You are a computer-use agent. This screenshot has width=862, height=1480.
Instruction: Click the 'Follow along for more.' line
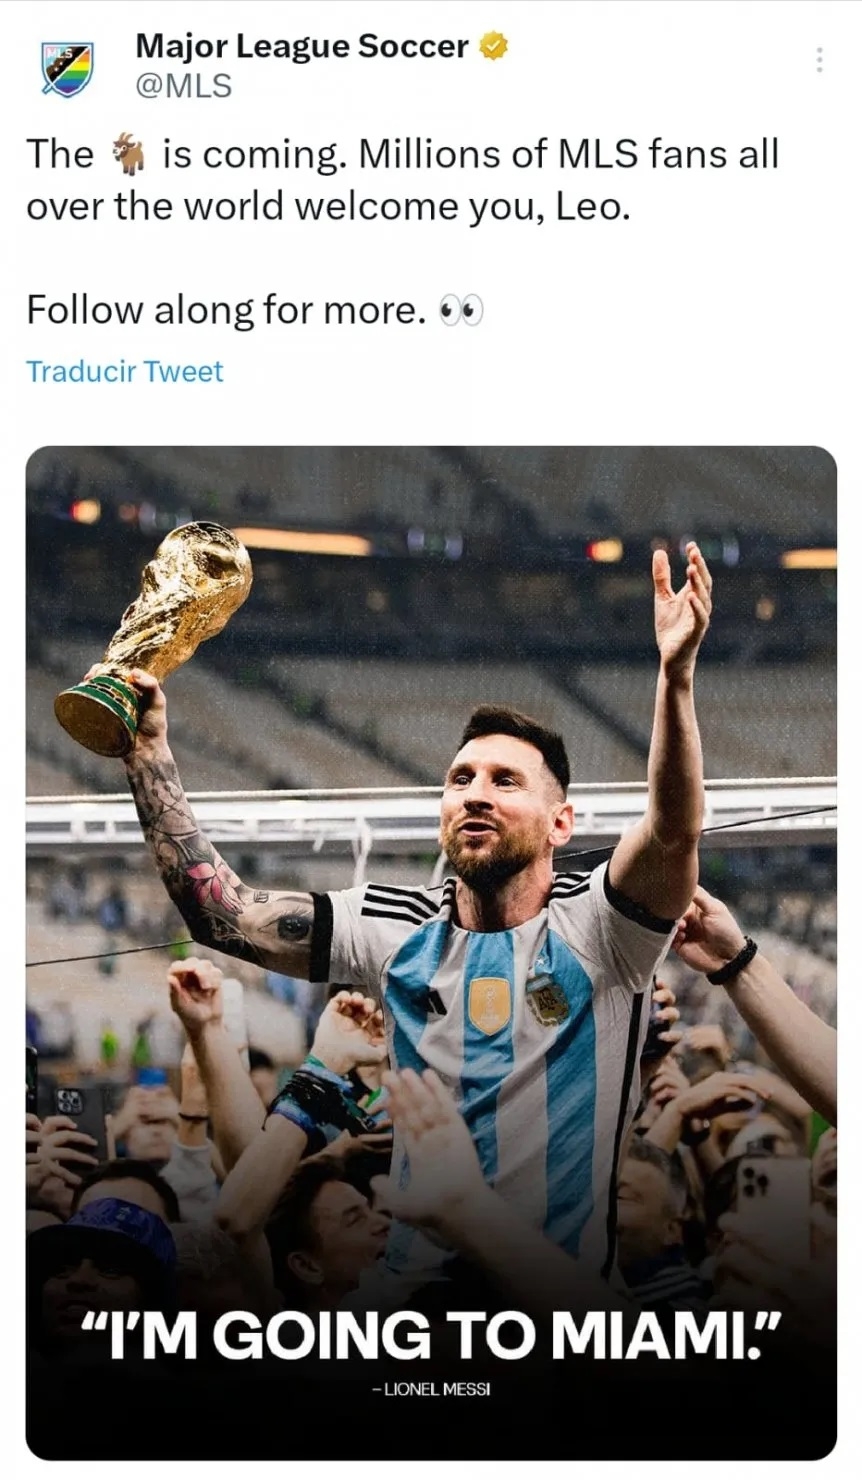coord(226,310)
